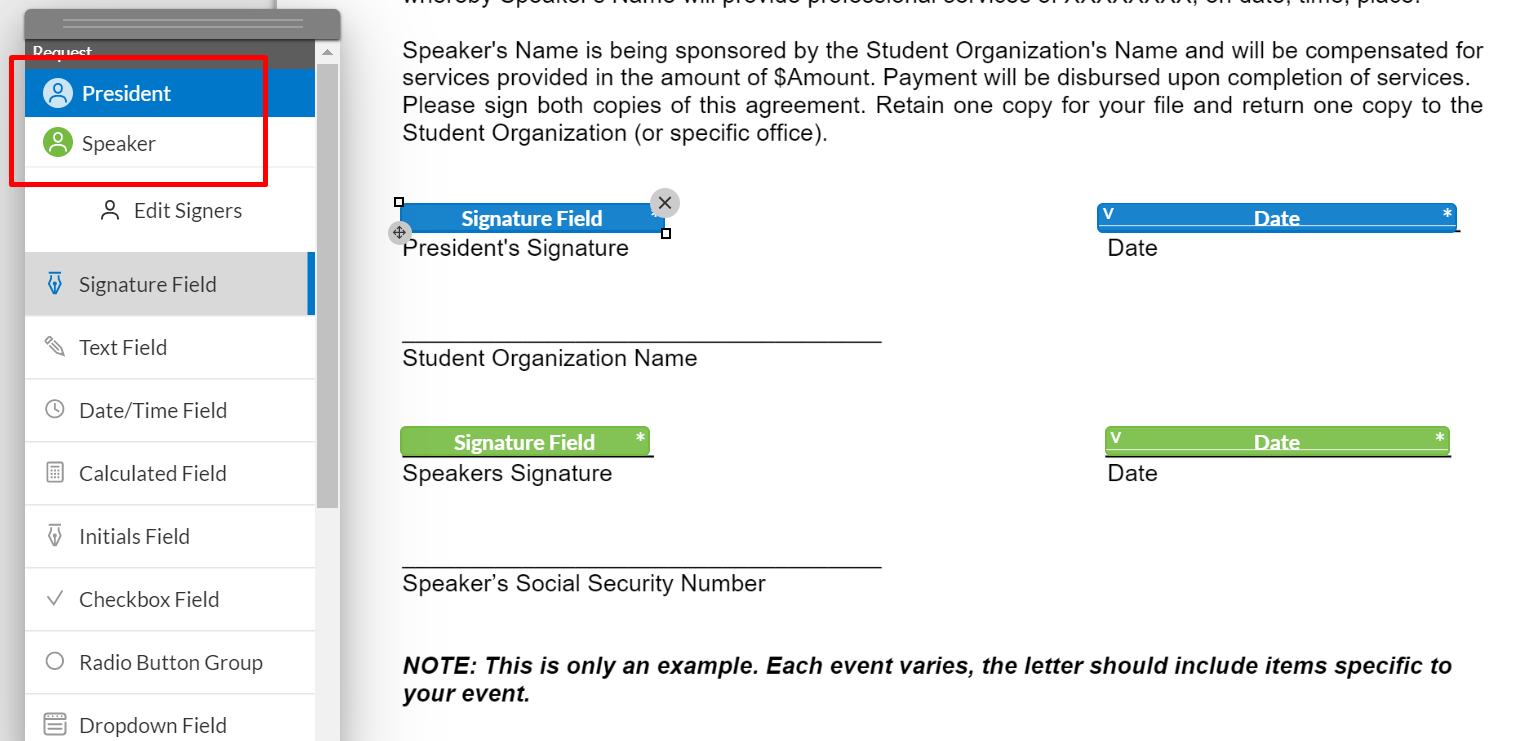Add a Checkbox Field from the panel
The width and height of the screenshot is (1538, 741).
click(149, 600)
